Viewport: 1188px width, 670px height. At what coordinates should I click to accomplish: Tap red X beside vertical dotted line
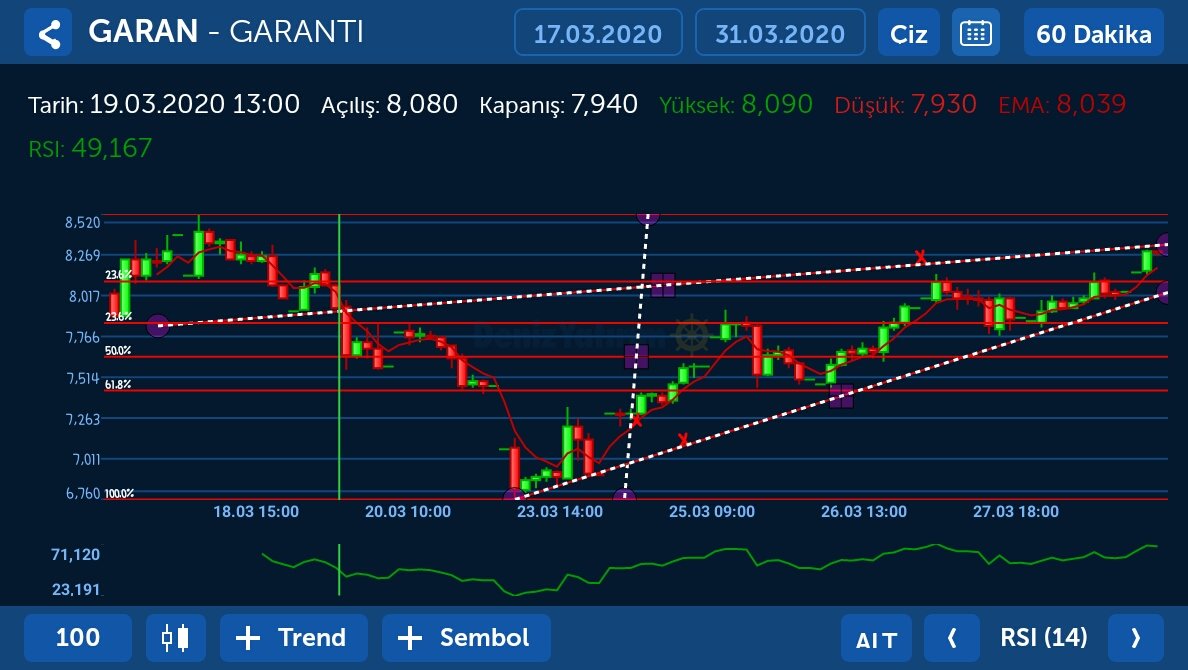(636, 421)
